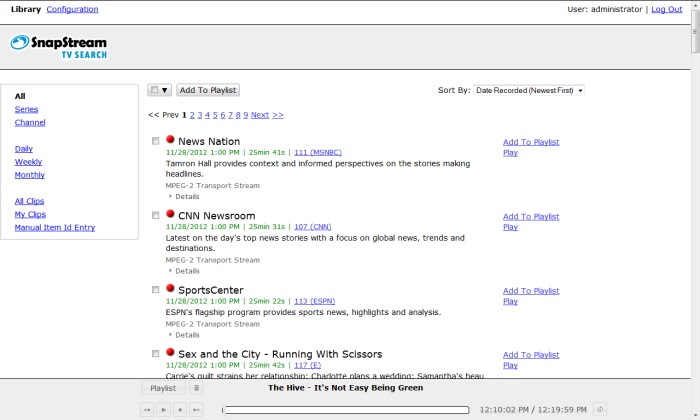Click the vertical scrollbar thumb

coord(695,31)
